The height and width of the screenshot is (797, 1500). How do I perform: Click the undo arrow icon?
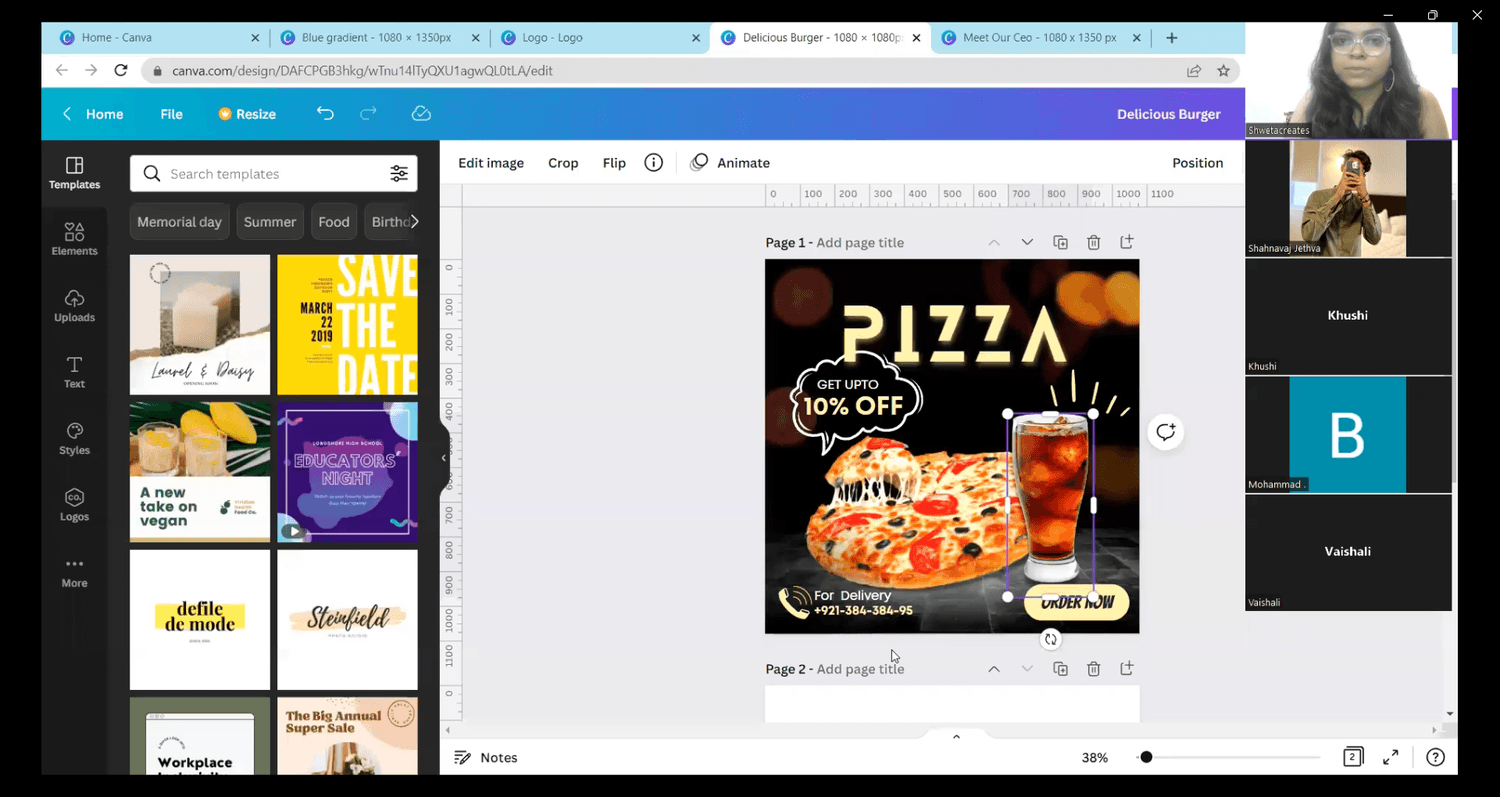(x=325, y=114)
